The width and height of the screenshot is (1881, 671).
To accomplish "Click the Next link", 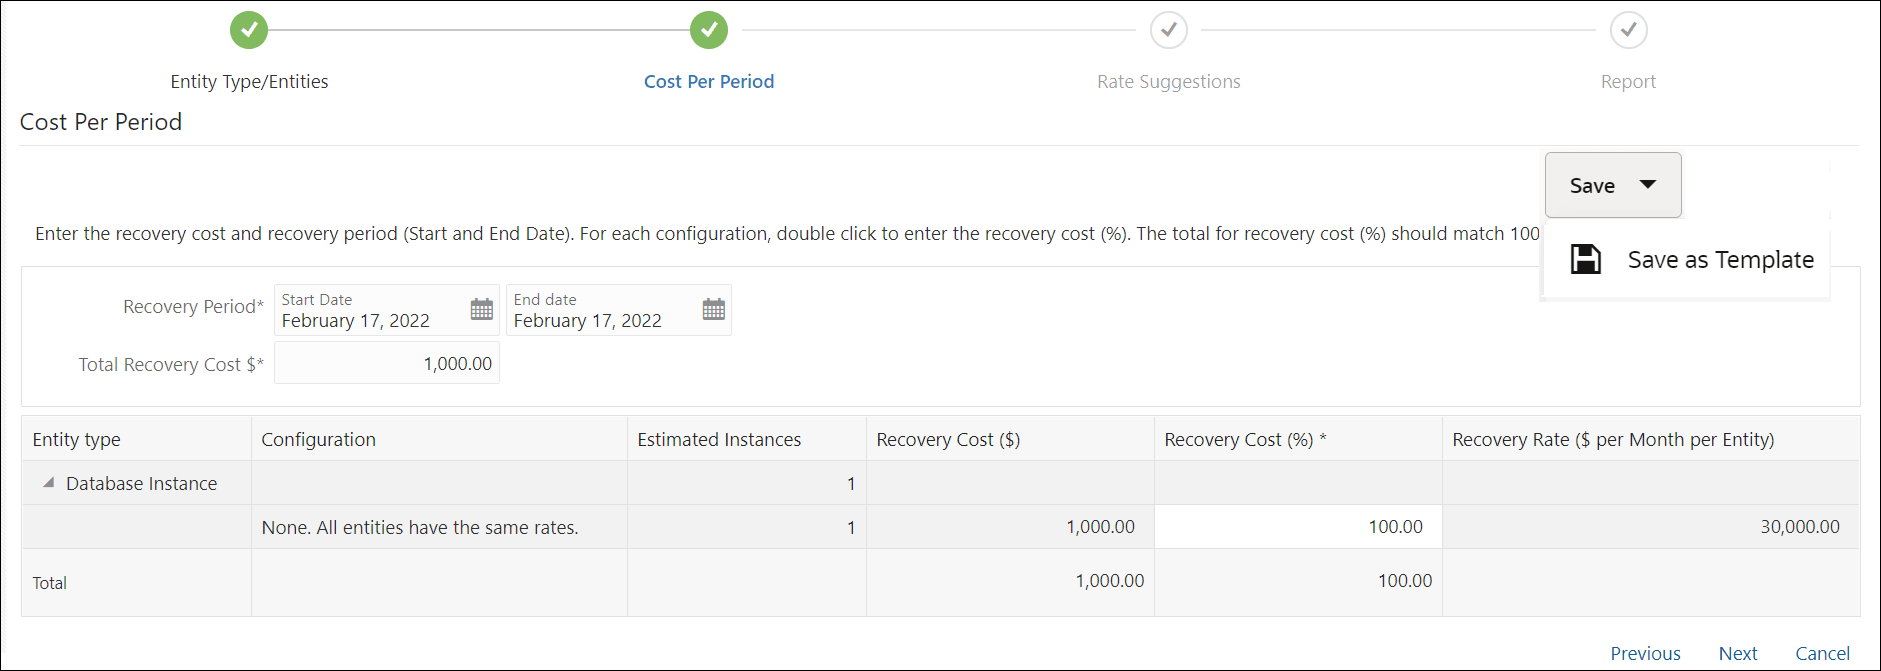I will [1737, 653].
